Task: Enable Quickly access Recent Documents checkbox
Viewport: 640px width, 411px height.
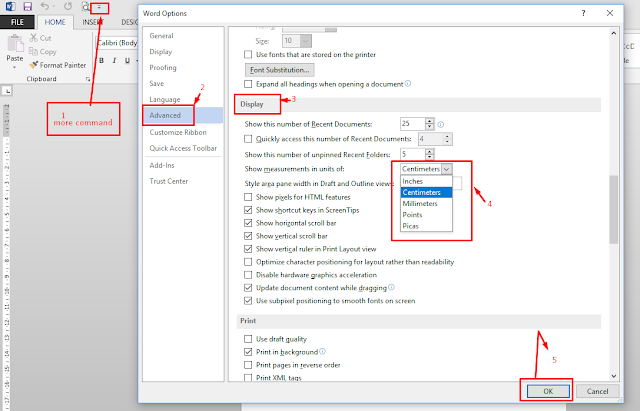Action: 248,139
